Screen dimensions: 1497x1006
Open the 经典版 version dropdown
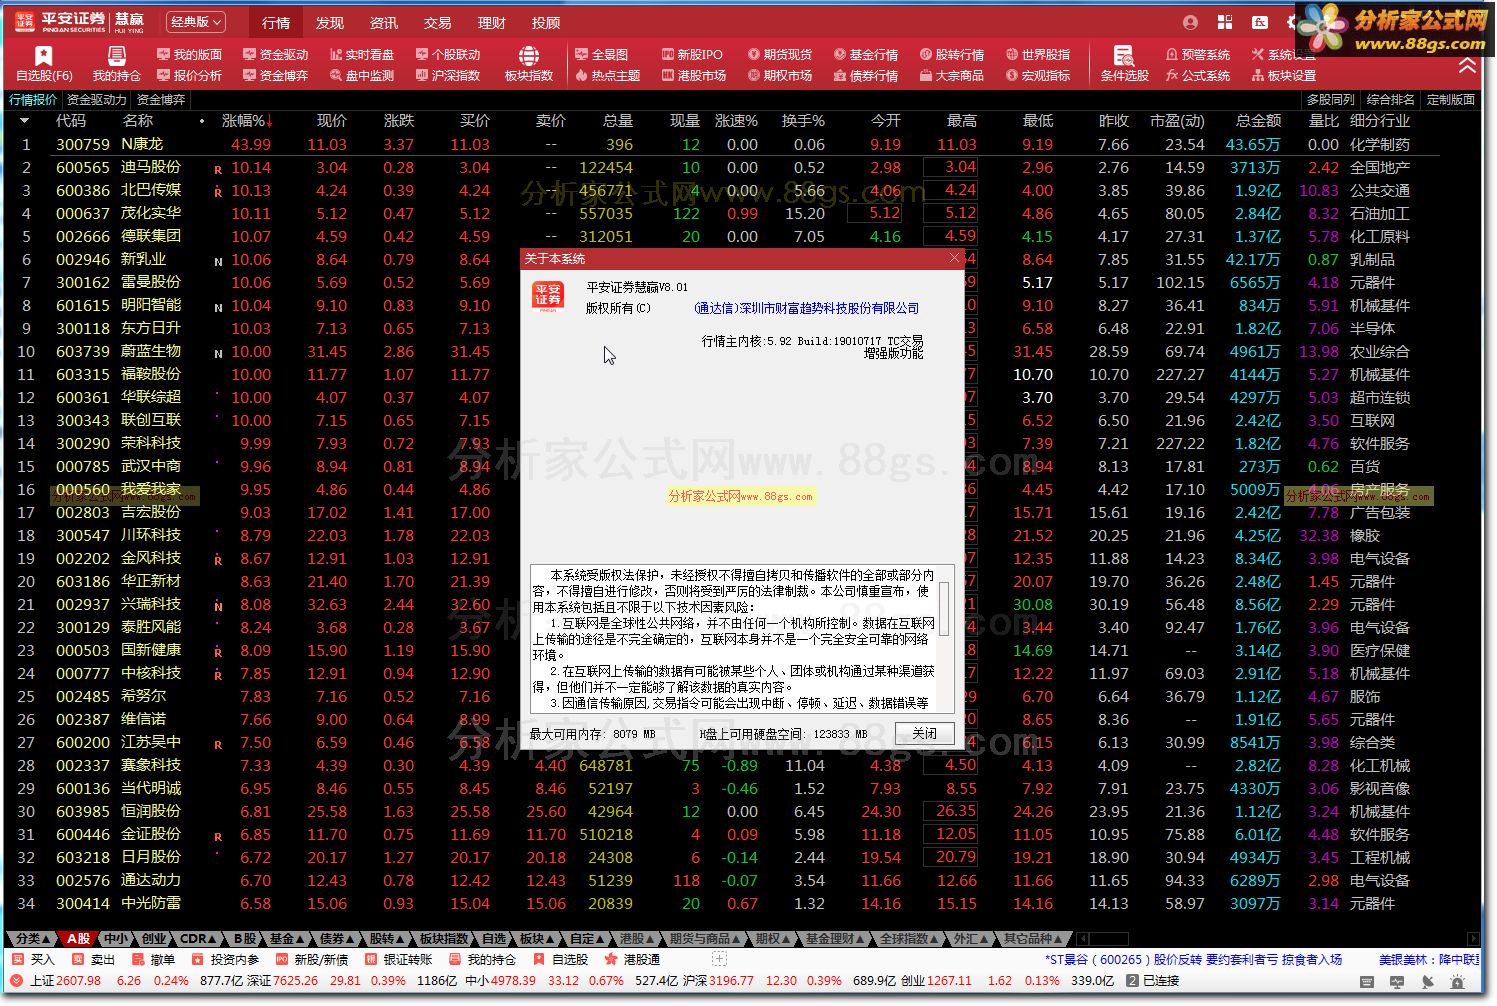pos(195,21)
